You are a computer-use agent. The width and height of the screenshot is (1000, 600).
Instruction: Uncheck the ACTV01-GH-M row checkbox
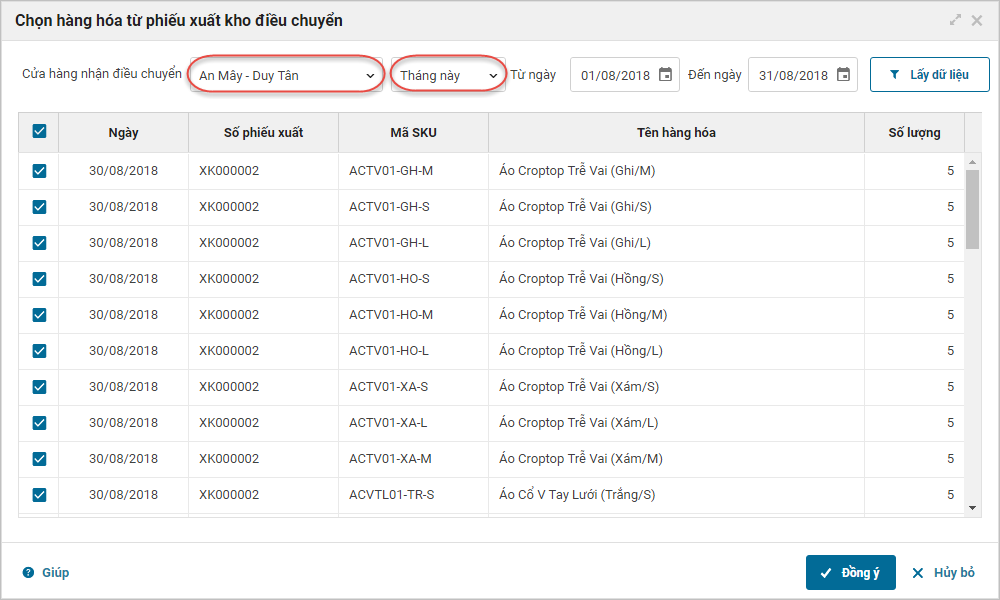(x=39, y=171)
